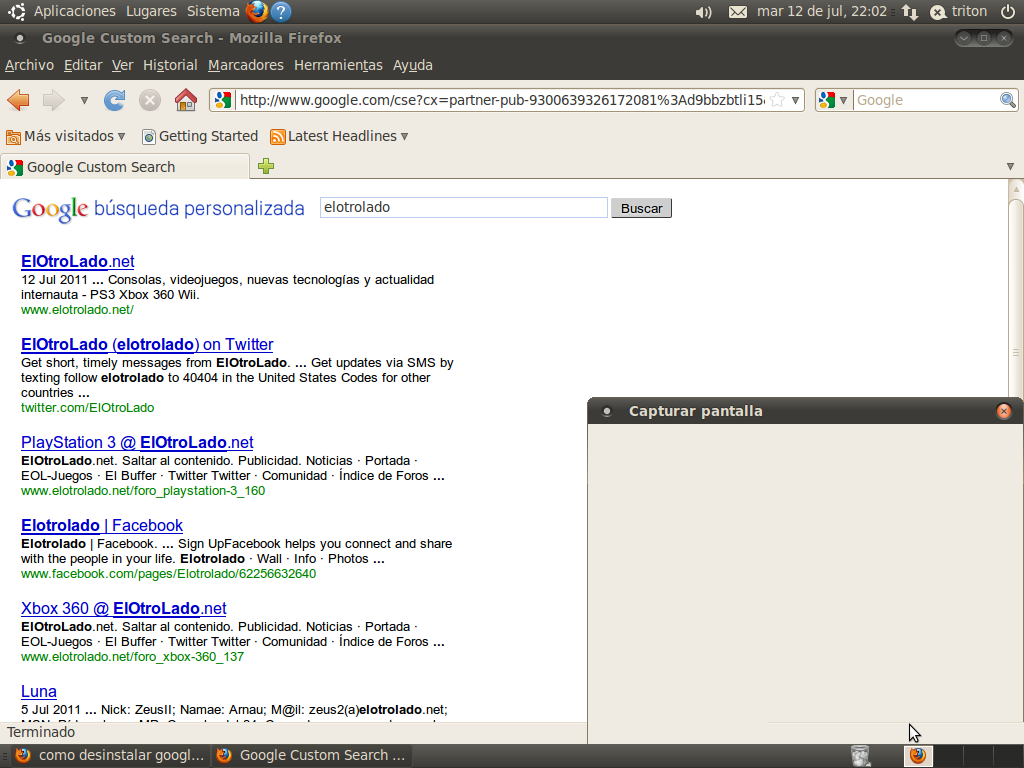Open the mail indicator envelope icon
This screenshot has width=1024, height=768.
click(738, 12)
